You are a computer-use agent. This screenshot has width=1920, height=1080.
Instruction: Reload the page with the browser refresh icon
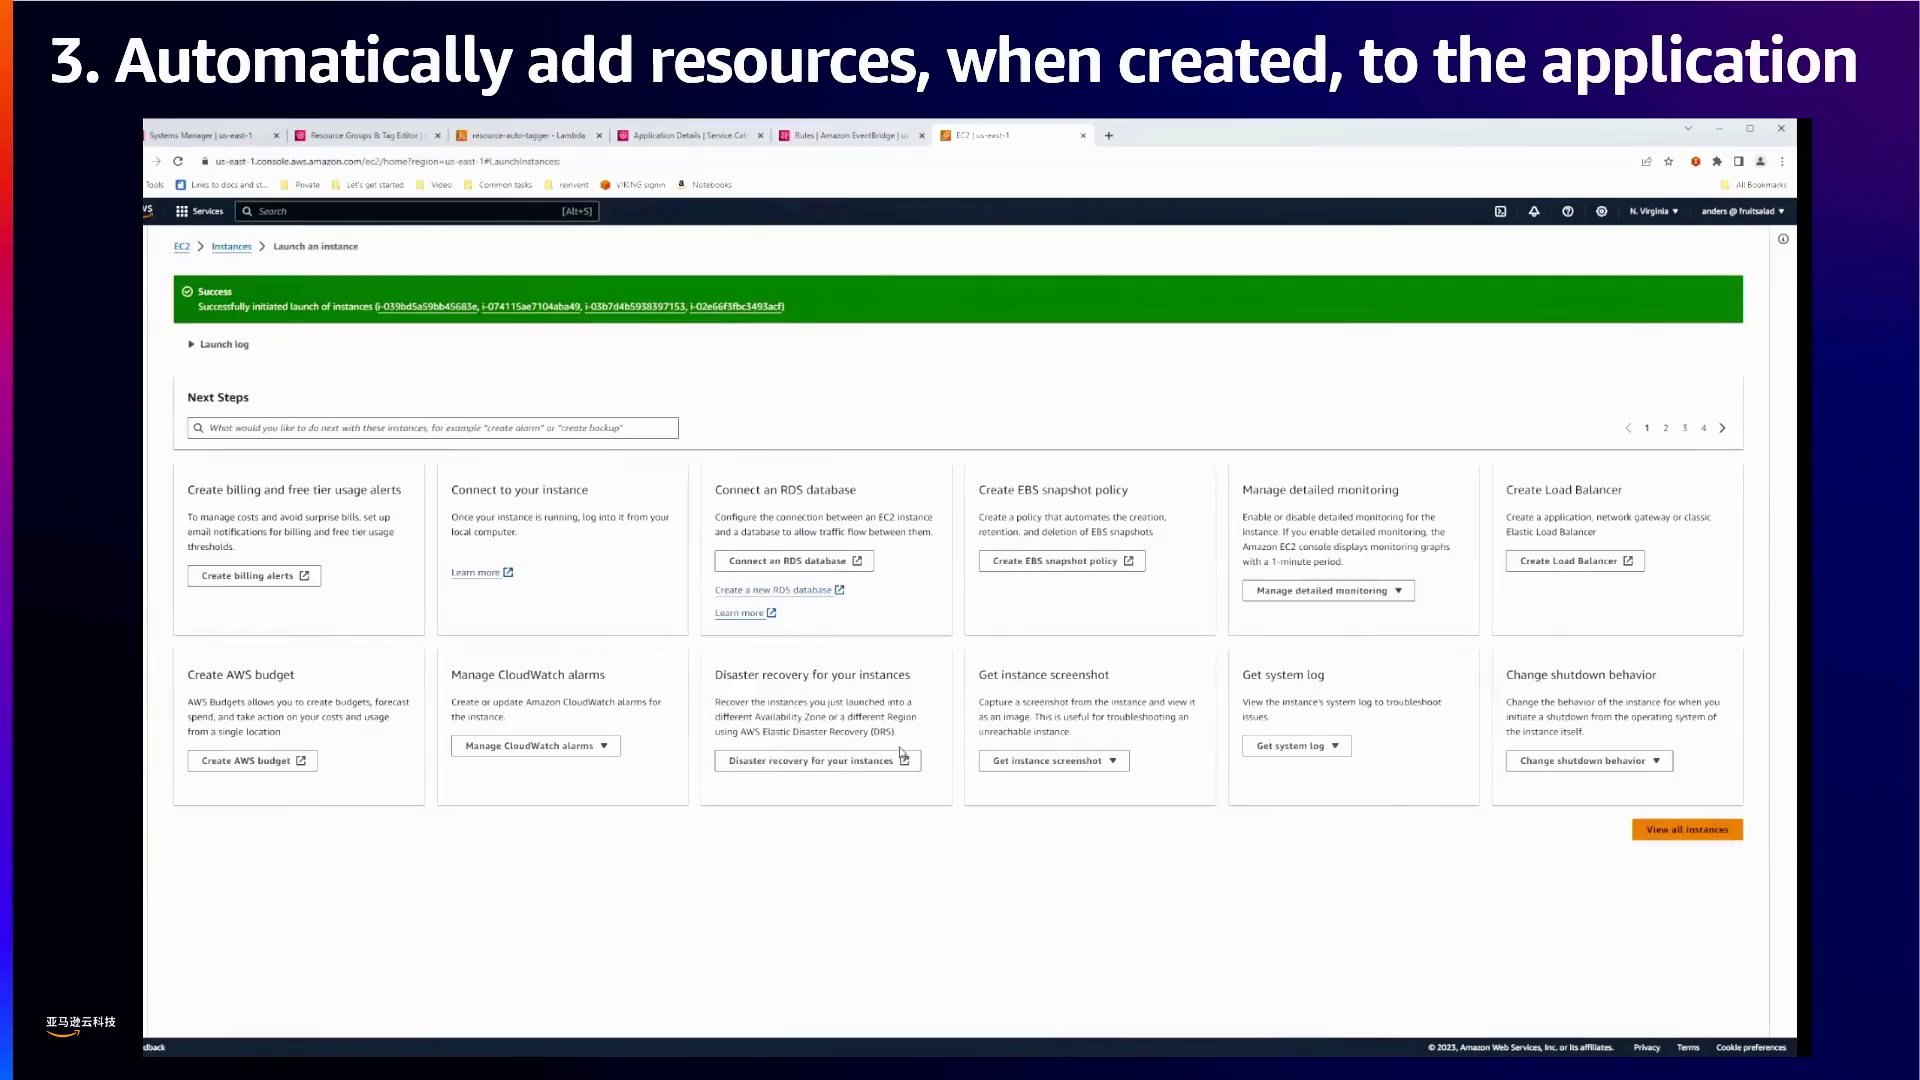(178, 161)
